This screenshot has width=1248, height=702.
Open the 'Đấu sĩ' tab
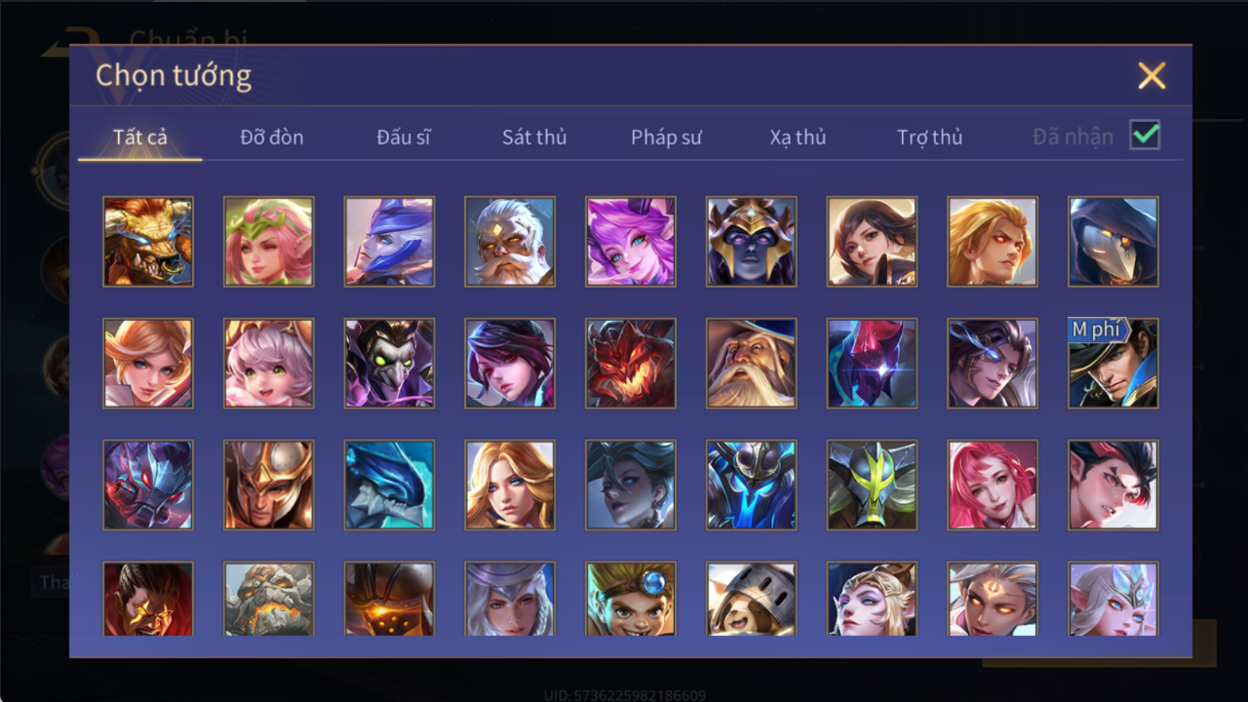click(404, 137)
